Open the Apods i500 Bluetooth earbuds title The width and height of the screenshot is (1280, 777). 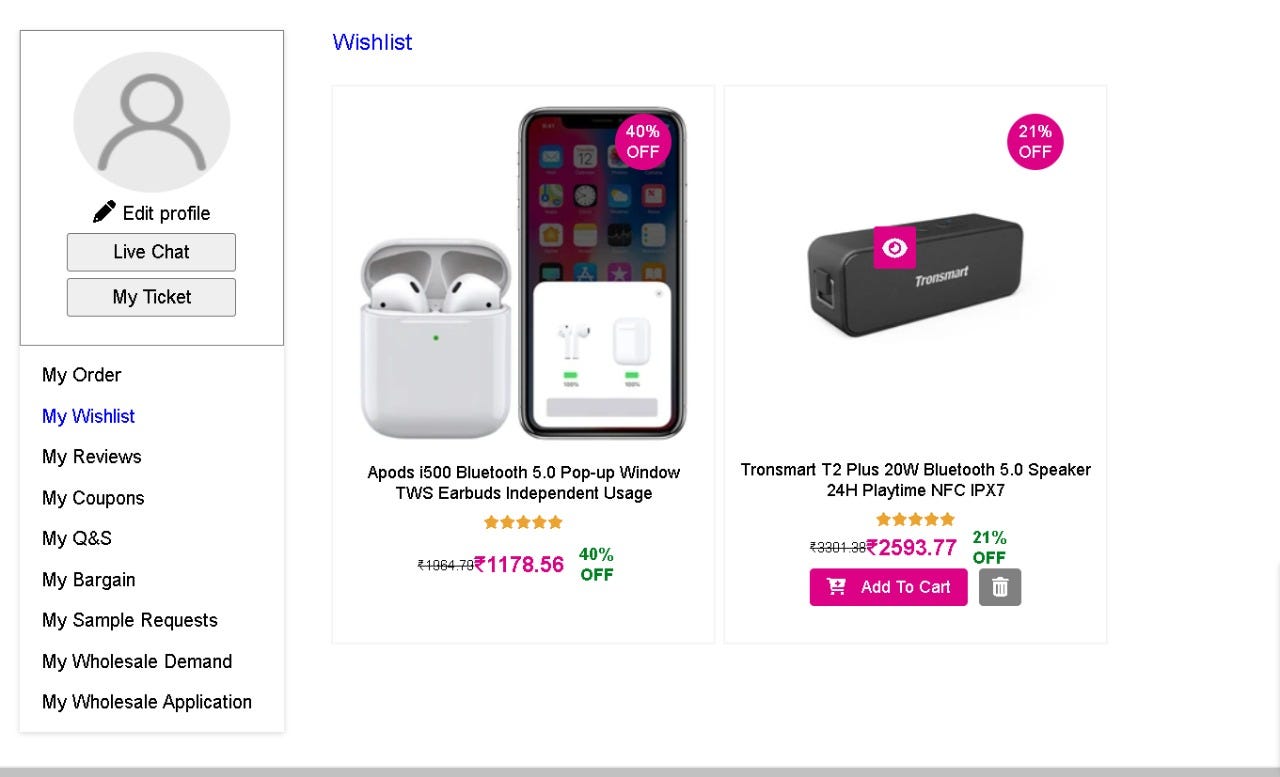click(x=523, y=483)
